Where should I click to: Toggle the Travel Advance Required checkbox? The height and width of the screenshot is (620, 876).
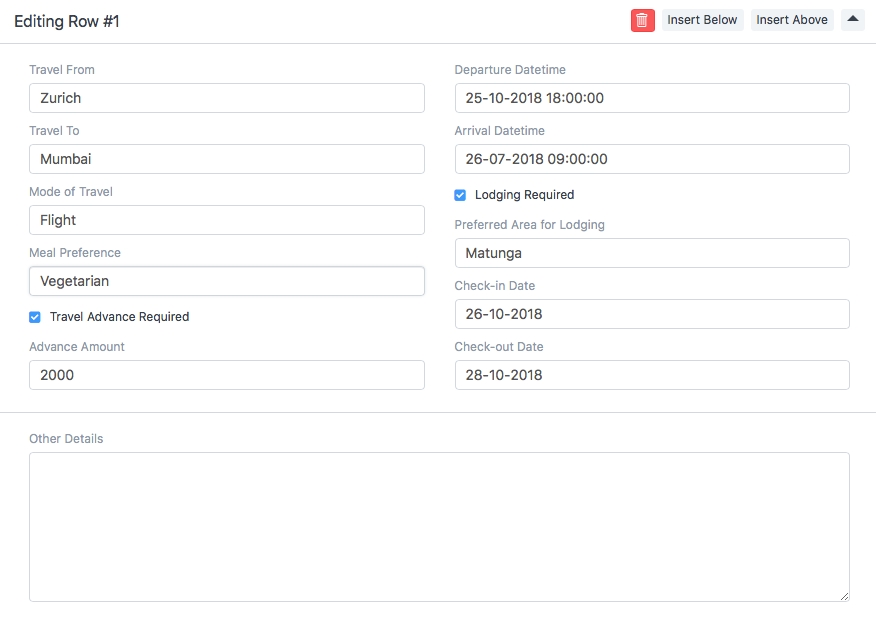click(35, 317)
